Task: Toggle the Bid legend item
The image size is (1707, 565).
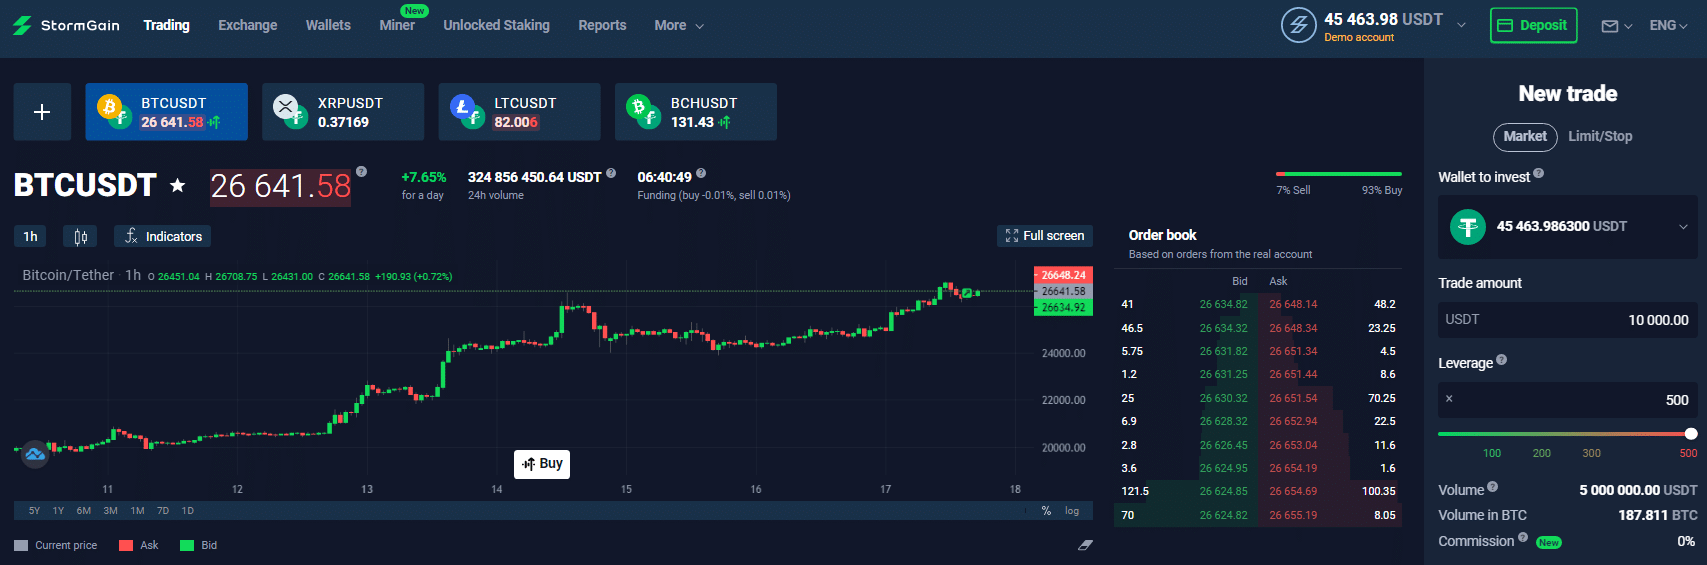Action: 198,545
